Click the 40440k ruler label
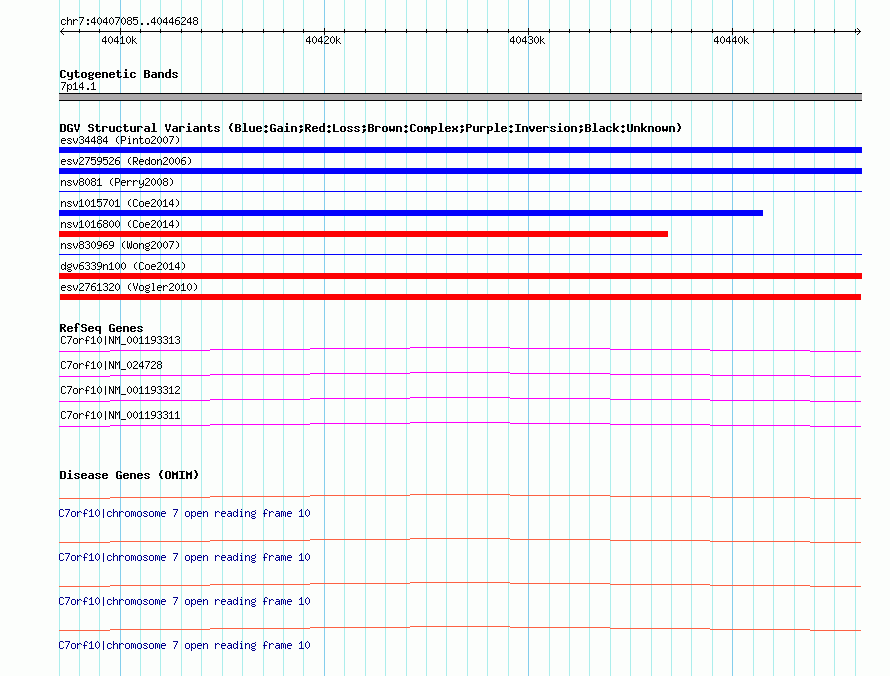The width and height of the screenshot is (890, 676). click(731, 40)
